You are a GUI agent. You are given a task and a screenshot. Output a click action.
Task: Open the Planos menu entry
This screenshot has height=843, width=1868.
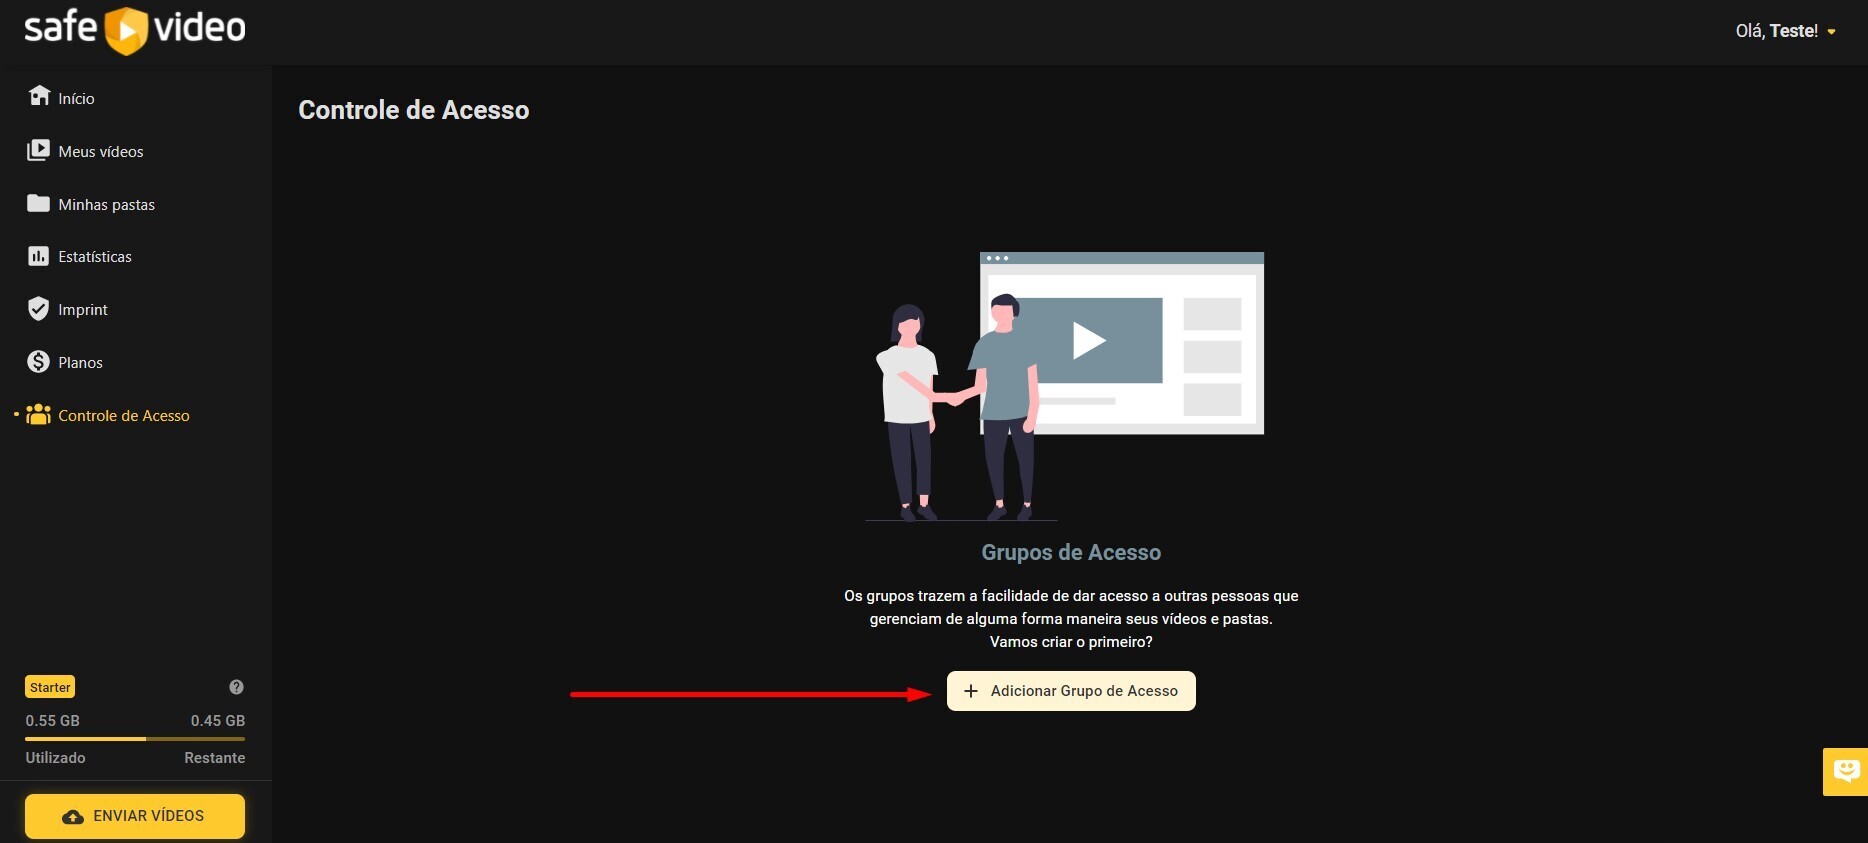tap(80, 363)
